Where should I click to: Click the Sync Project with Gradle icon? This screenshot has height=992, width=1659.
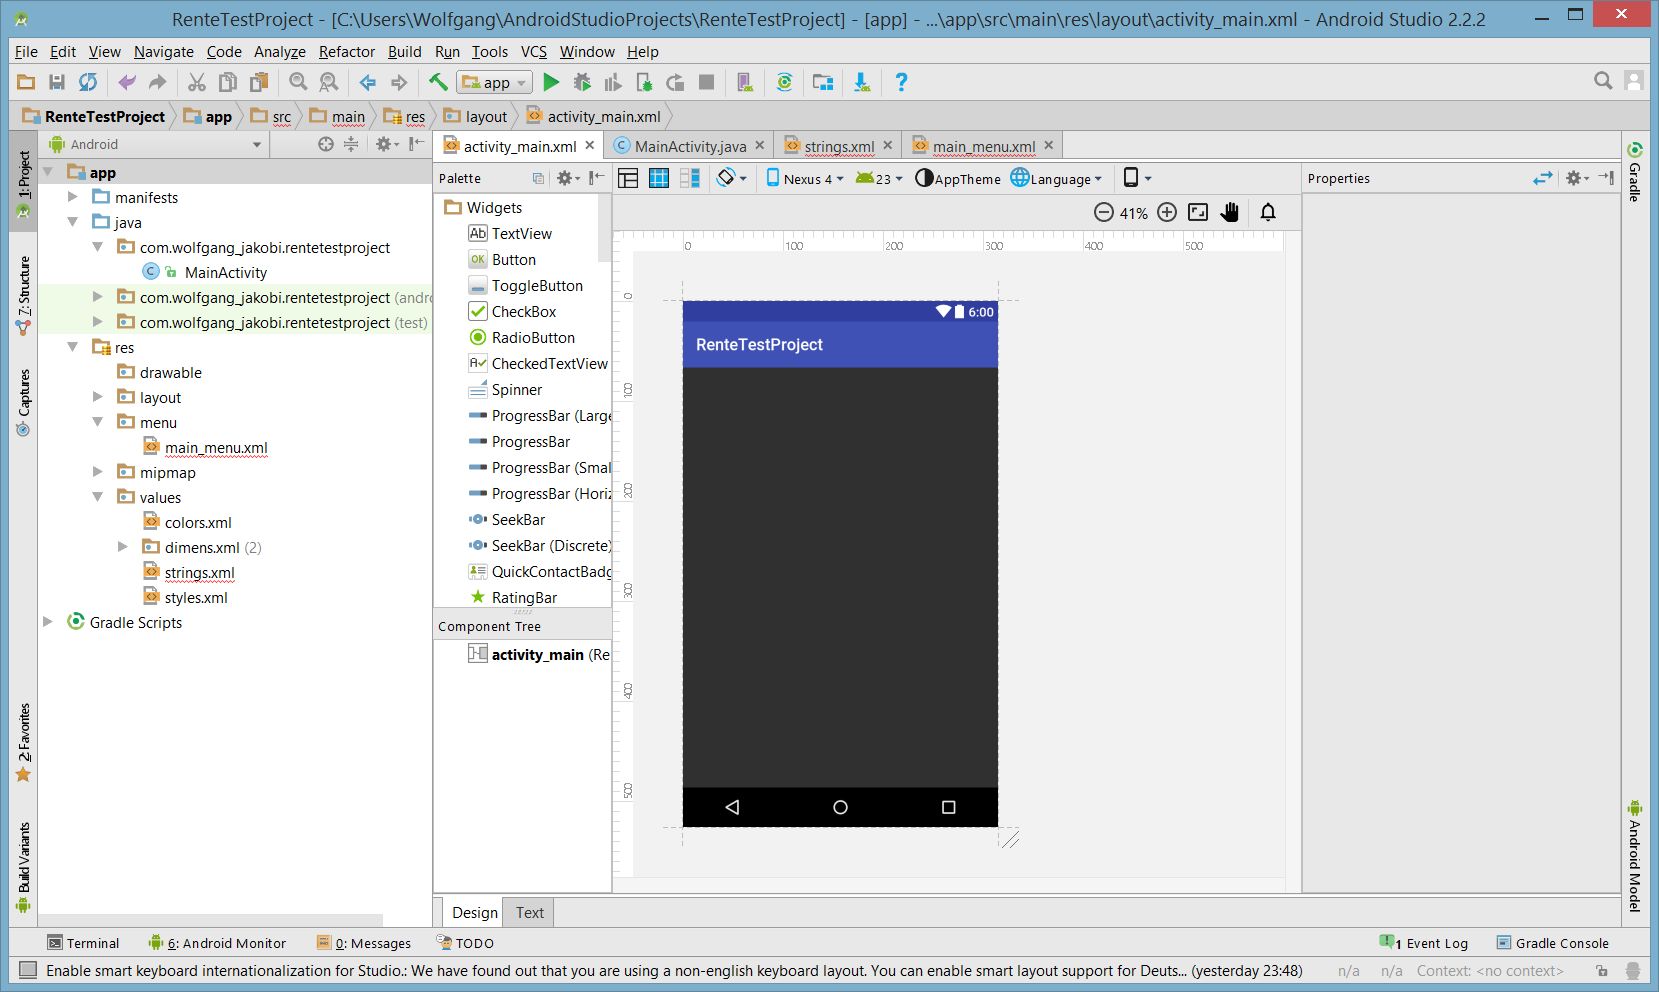(784, 83)
